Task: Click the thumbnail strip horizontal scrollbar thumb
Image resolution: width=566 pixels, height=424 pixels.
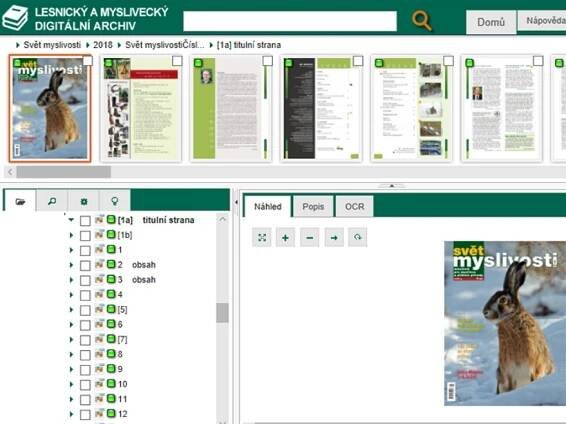Action: (x=64, y=172)
